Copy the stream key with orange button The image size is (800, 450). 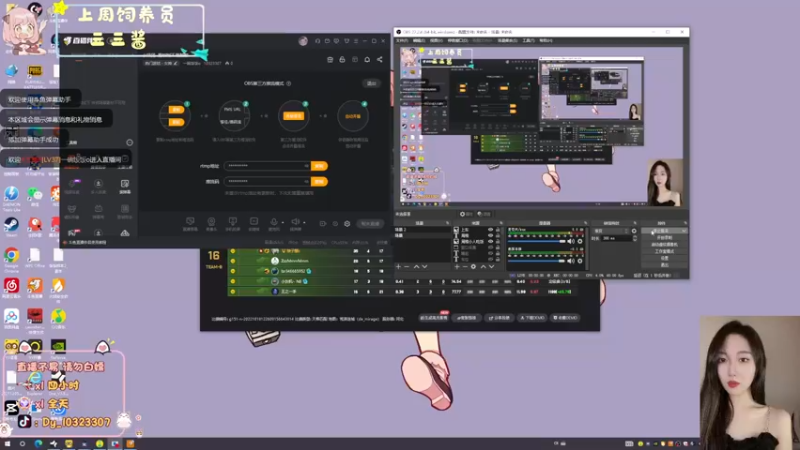tap(319, 181)
